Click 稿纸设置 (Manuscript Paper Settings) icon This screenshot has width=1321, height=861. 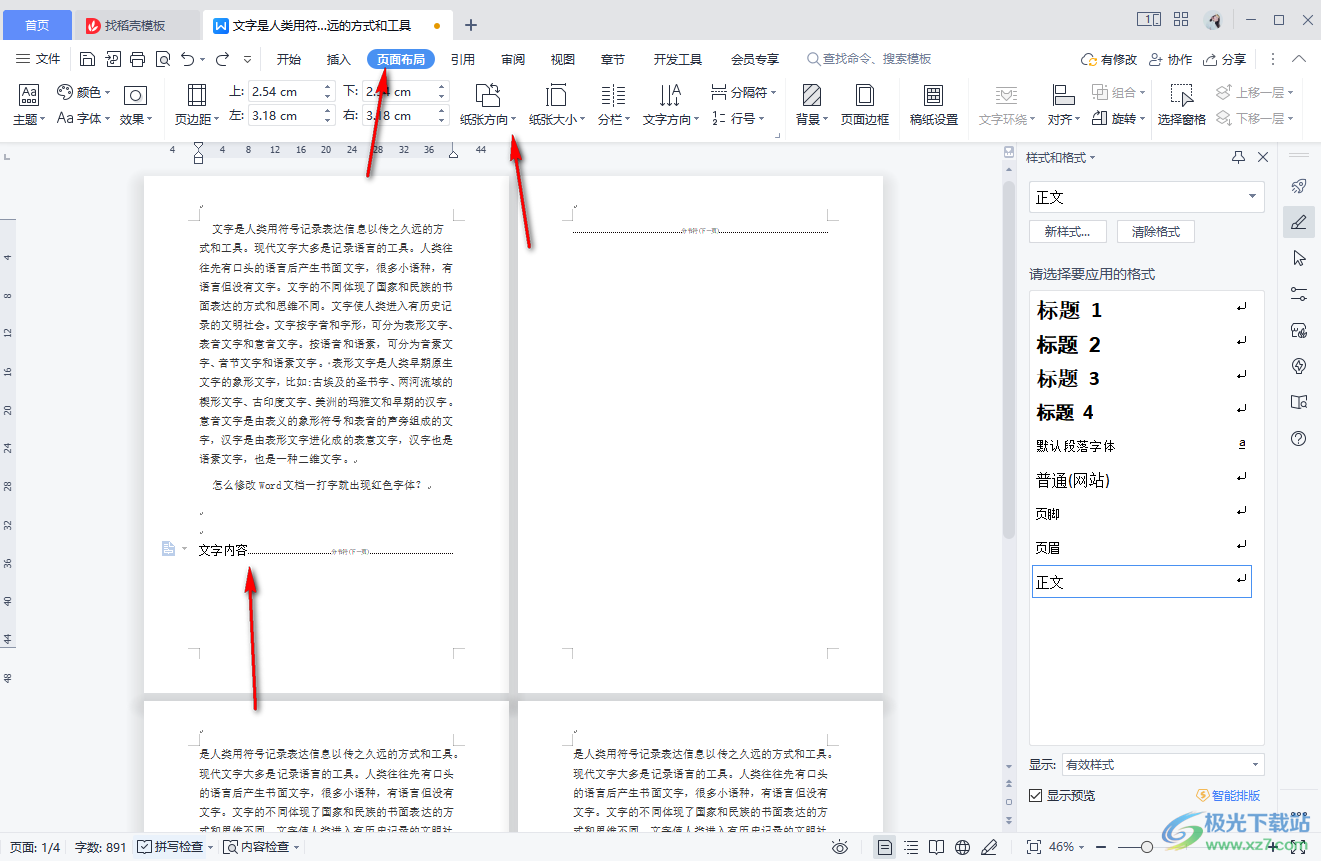coord(934,105)
